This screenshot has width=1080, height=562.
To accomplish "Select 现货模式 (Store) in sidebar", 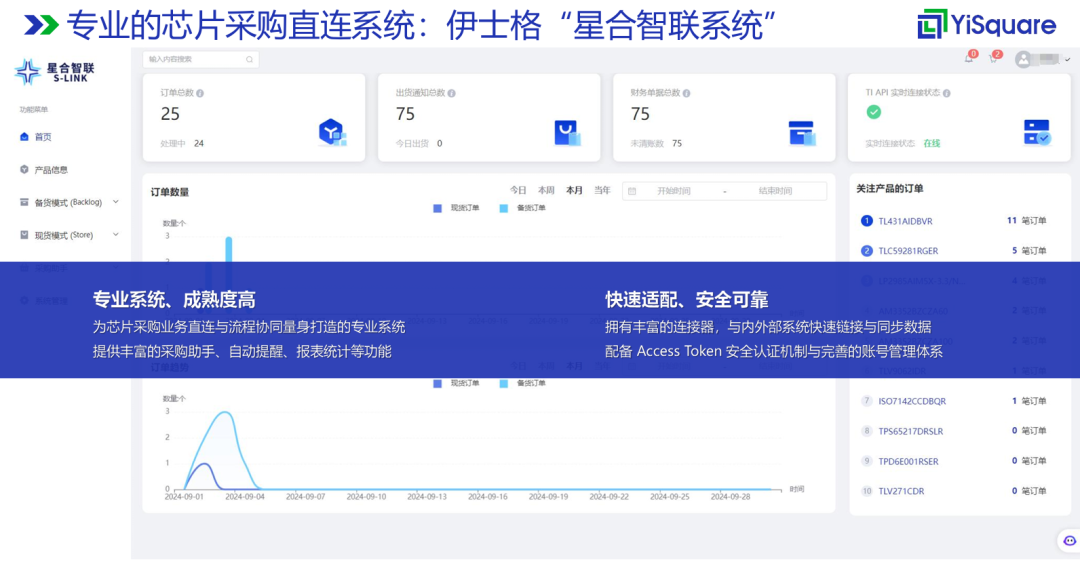I will [63, 236].
